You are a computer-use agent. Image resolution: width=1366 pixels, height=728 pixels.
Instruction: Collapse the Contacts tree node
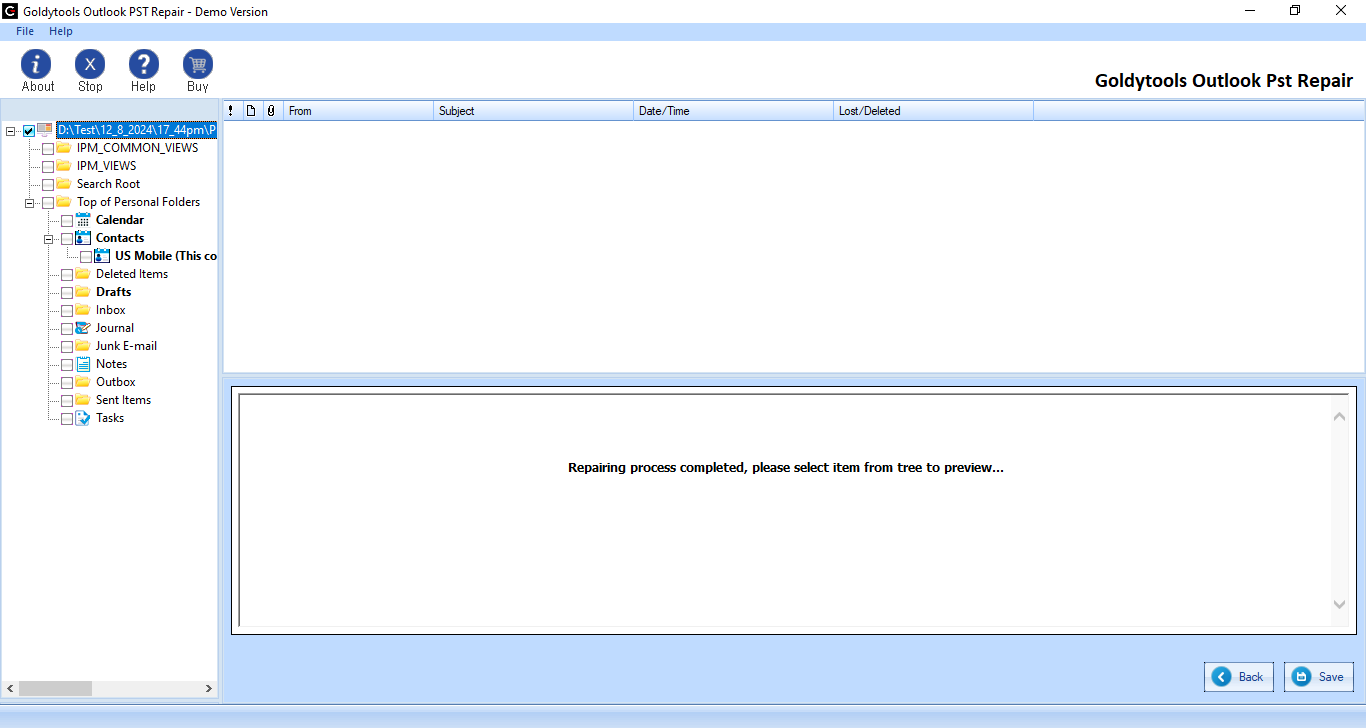coord(48,239)
